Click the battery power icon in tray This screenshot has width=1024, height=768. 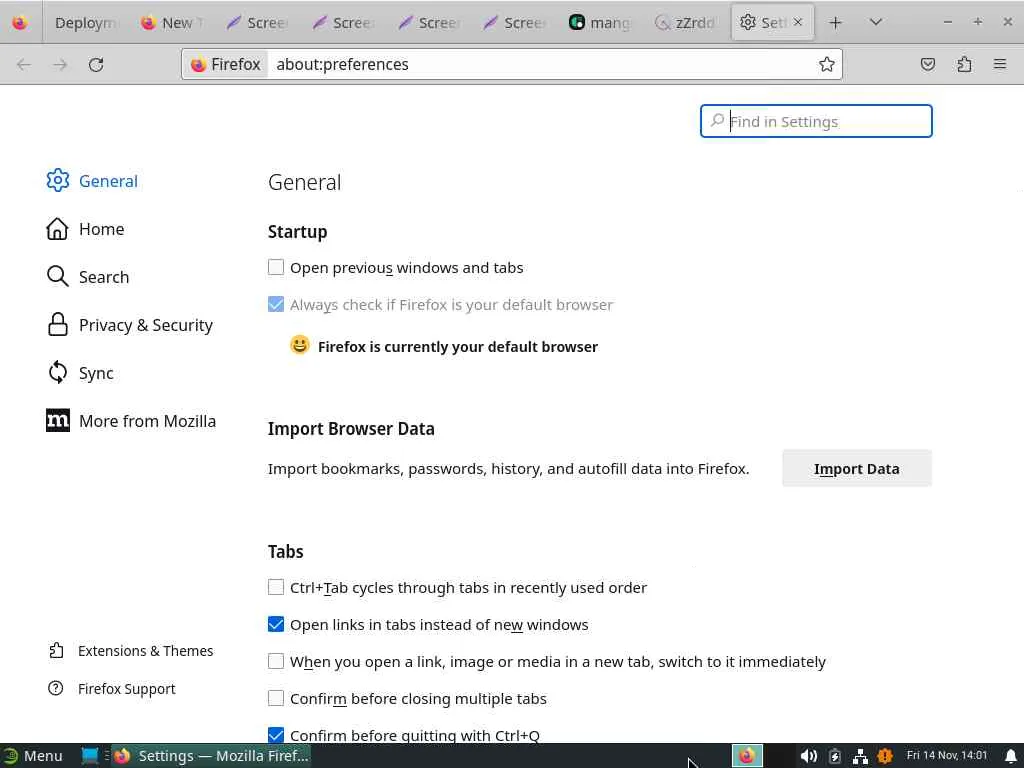coord(835,756)
